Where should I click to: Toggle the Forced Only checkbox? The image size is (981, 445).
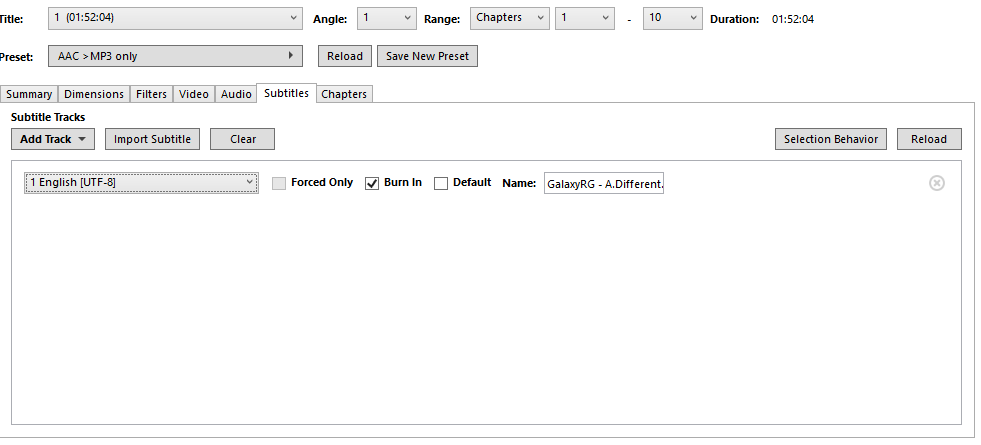coord(279,183)
